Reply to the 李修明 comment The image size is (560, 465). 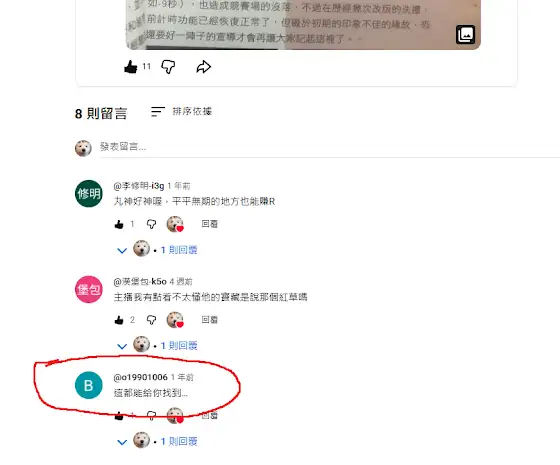[210, 224]
